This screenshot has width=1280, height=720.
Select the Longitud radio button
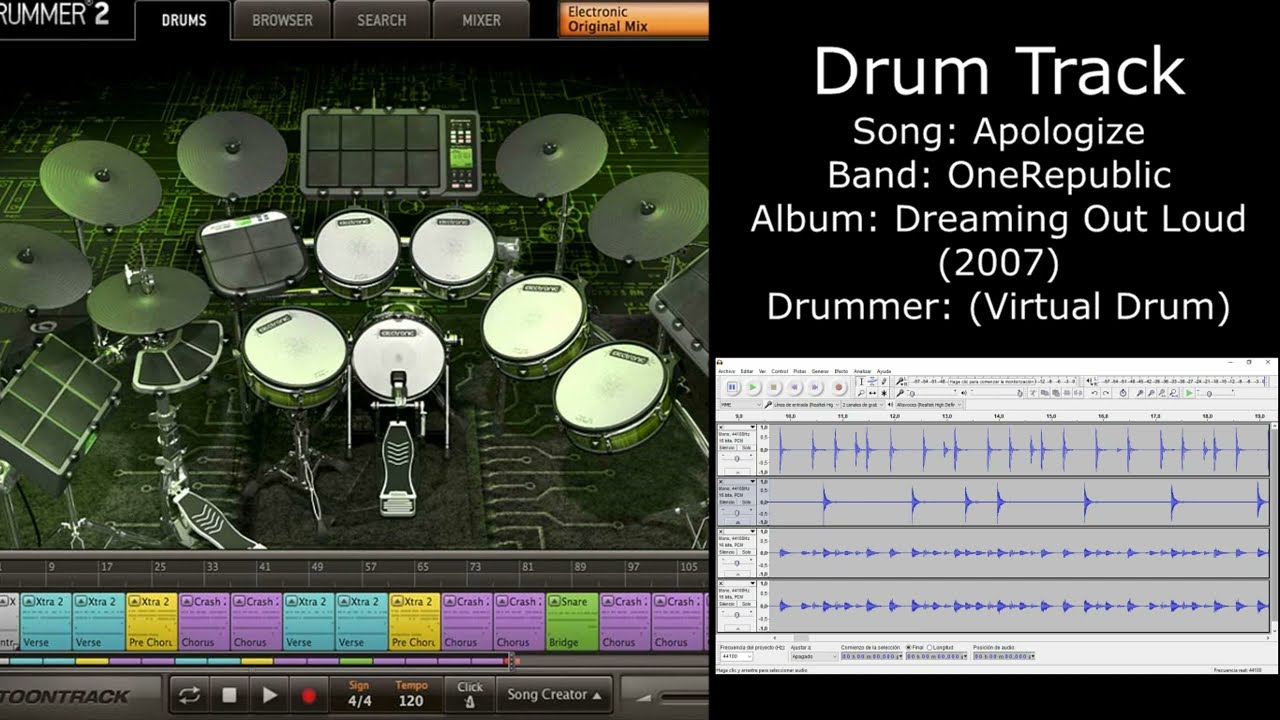click(x=929, y=647)
